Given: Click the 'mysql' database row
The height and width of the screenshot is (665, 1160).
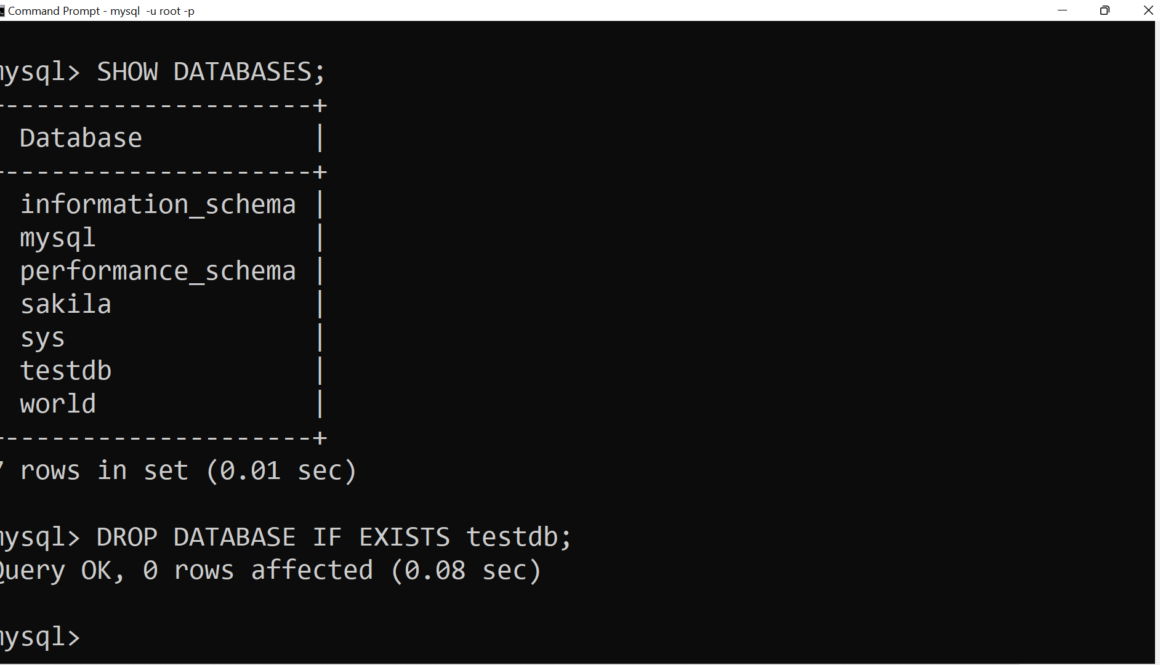Looking at the screenshot, I should point(57,238).
